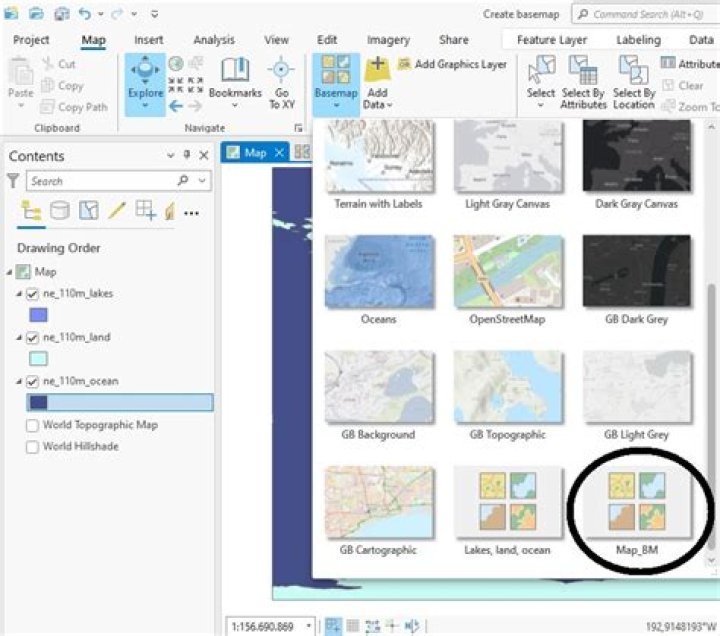
Task: Click Add Graphics Layer
Action: (x=452, y=64)
